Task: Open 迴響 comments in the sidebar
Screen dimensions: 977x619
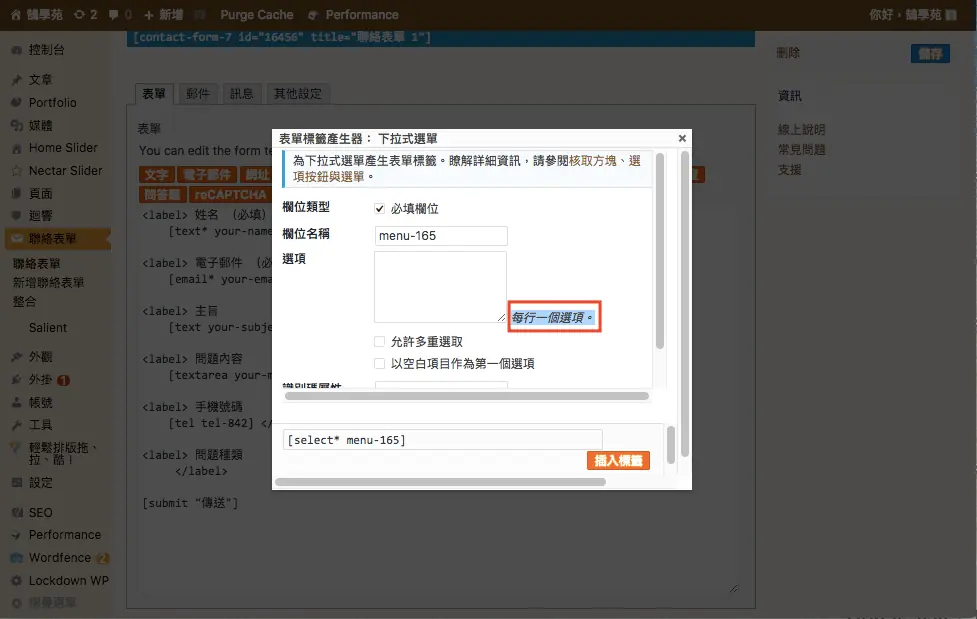Action: coord(41,216)
